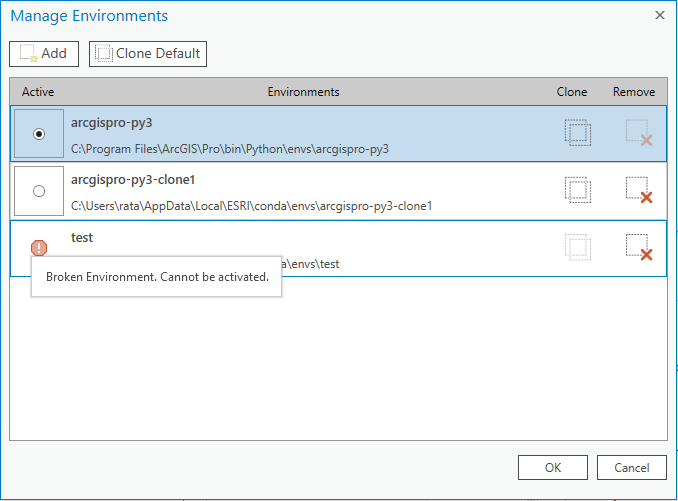Close the Manage Environments window
This screenshot has height=501, width=678.
pyautogui.click(x=659, y=16)
